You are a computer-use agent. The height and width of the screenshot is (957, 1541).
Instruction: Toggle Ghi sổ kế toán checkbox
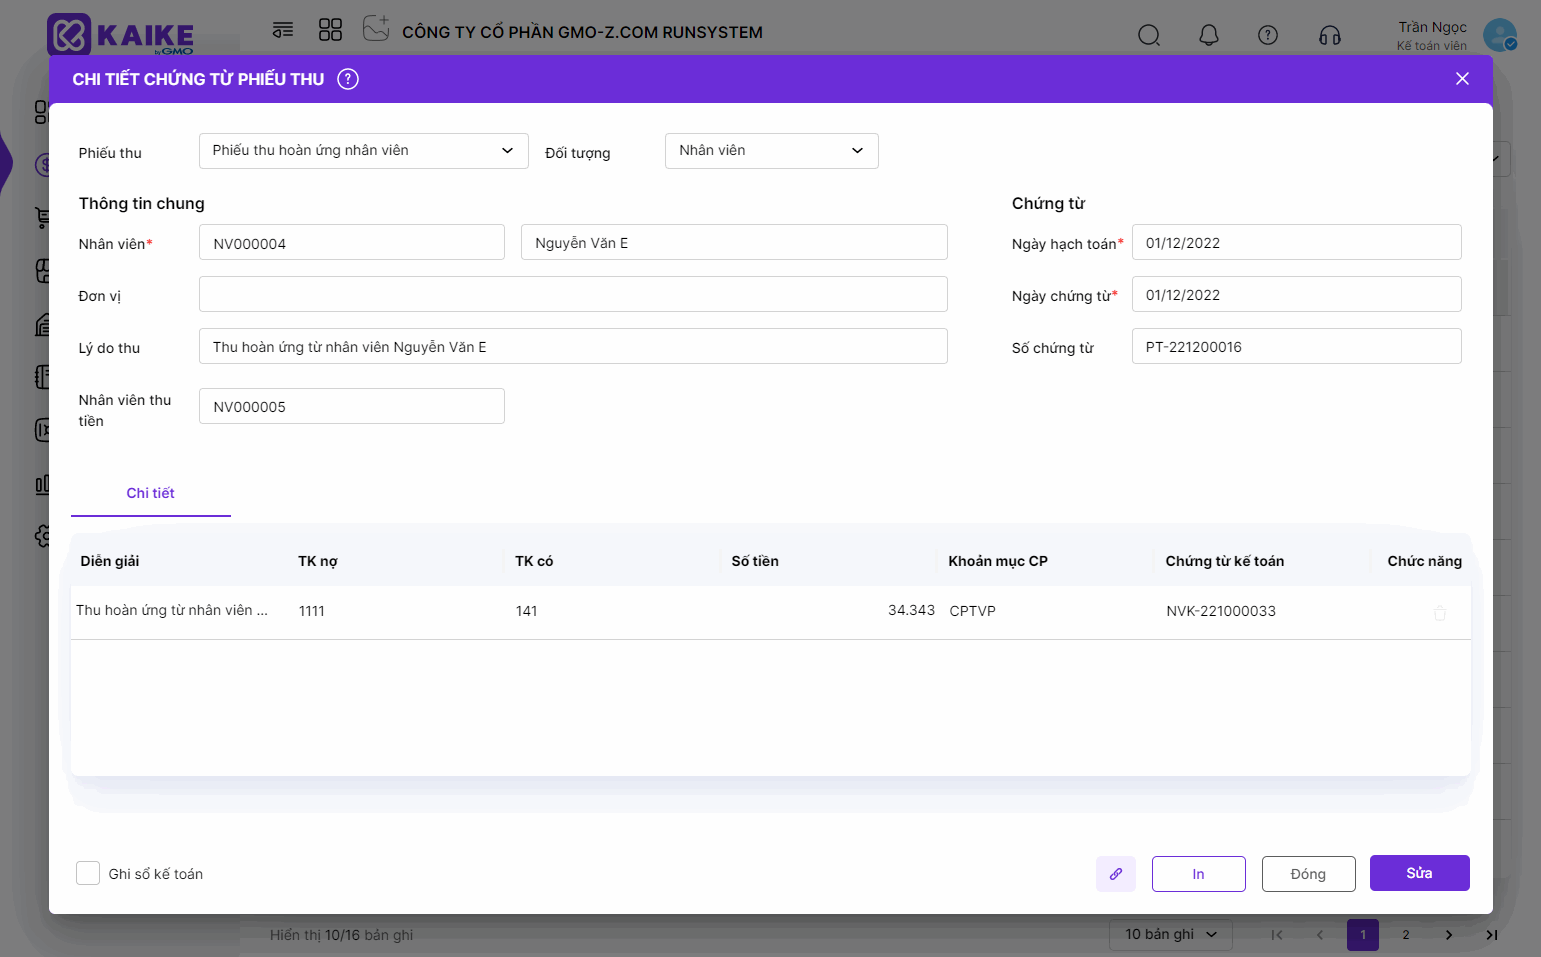click(x=88, y=873)
